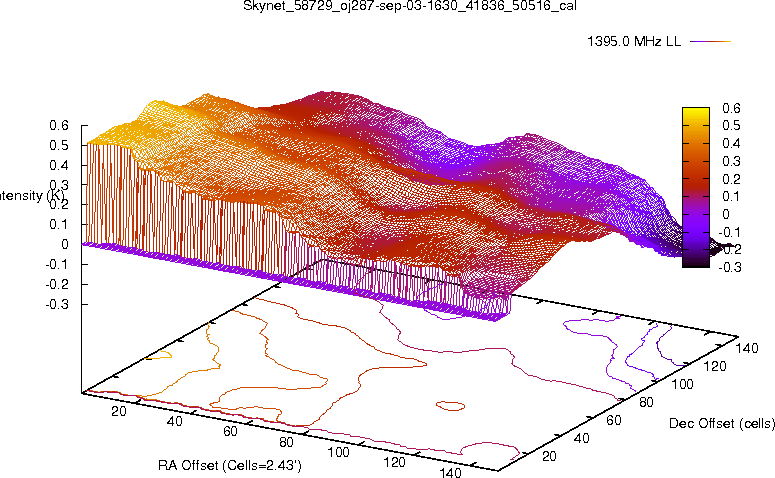The height and width of the screenshot is (478, 775).
Task: Click the legend's purple line sample
Action: pyautogui.click(x=710, y=42)
